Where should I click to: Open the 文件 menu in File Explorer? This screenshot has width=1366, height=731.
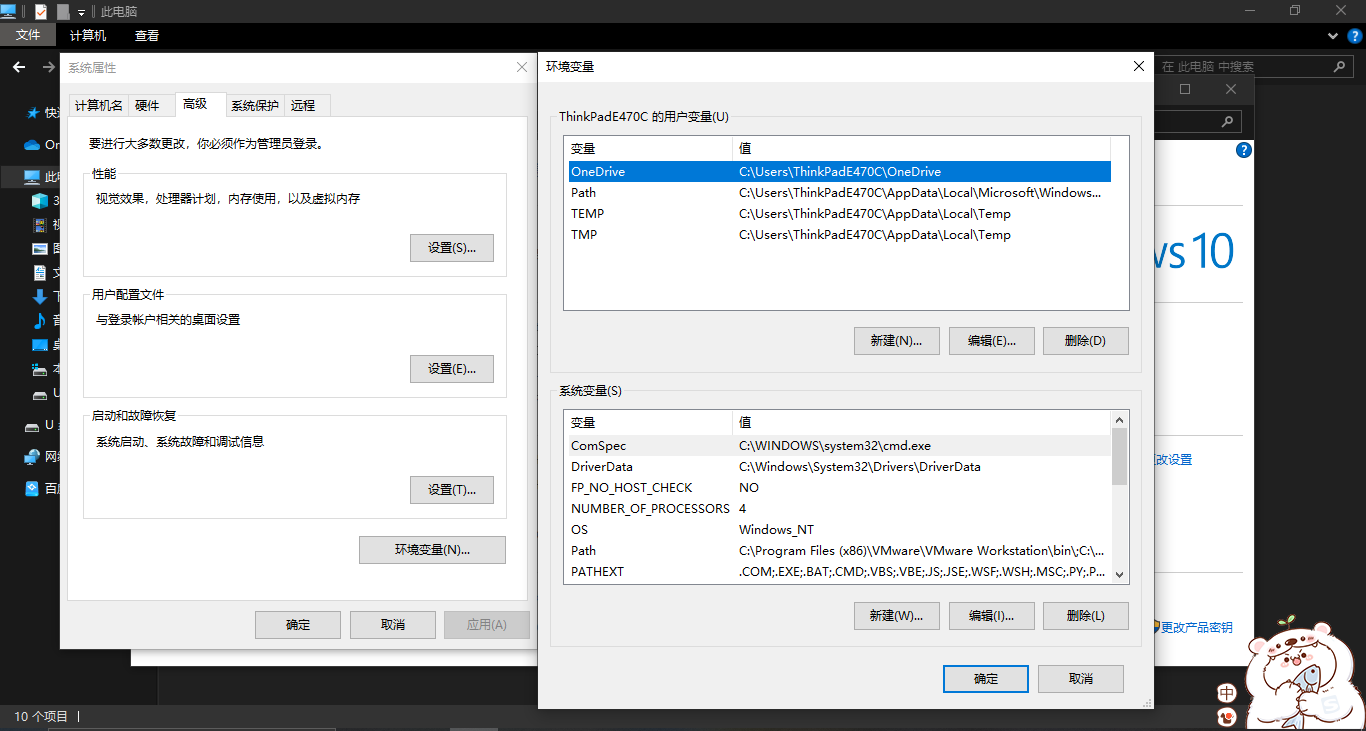click(x=28, y=35)
